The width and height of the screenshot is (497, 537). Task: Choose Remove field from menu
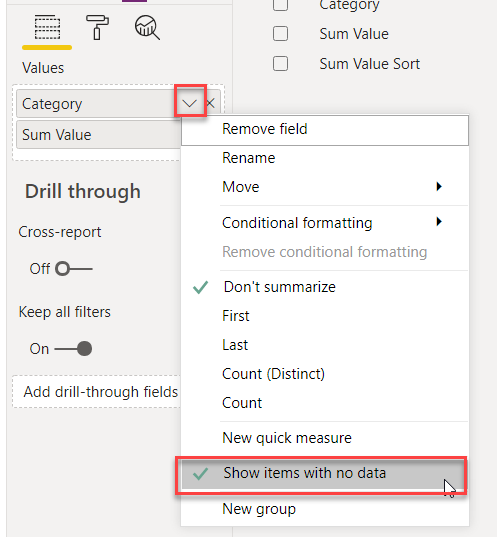pos(325,129)
